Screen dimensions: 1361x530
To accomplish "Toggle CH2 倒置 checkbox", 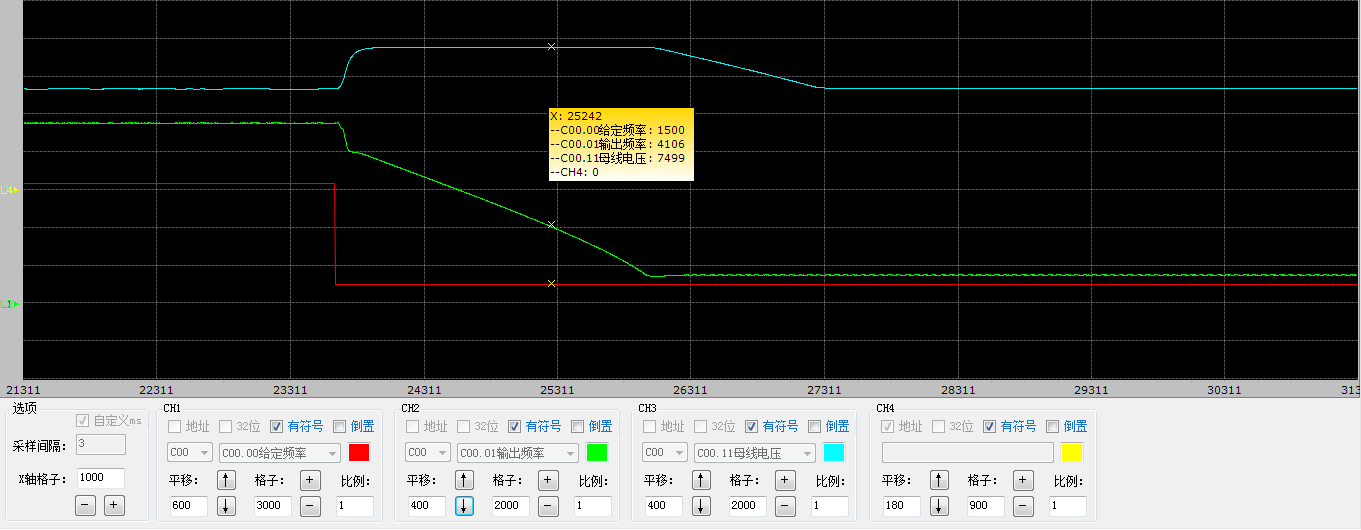I will (x=577, y=426).
